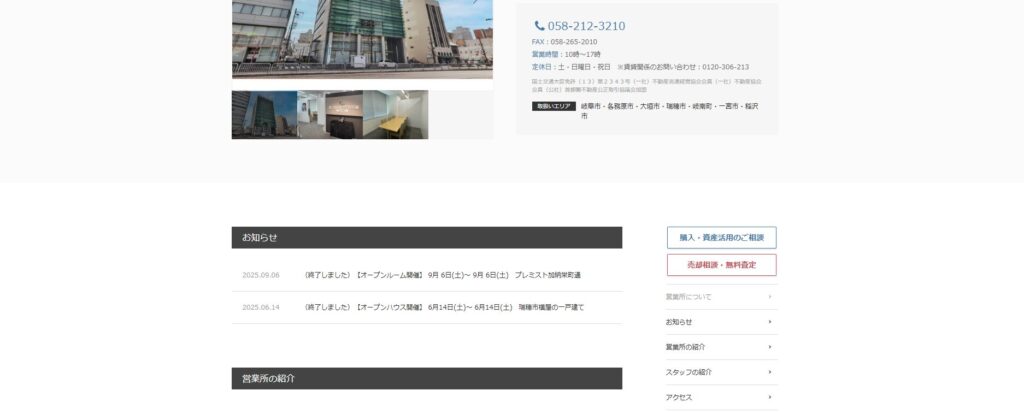Select the reception desk thumbnail
The width and height of the screenshot is (1024, 414).
330,115
